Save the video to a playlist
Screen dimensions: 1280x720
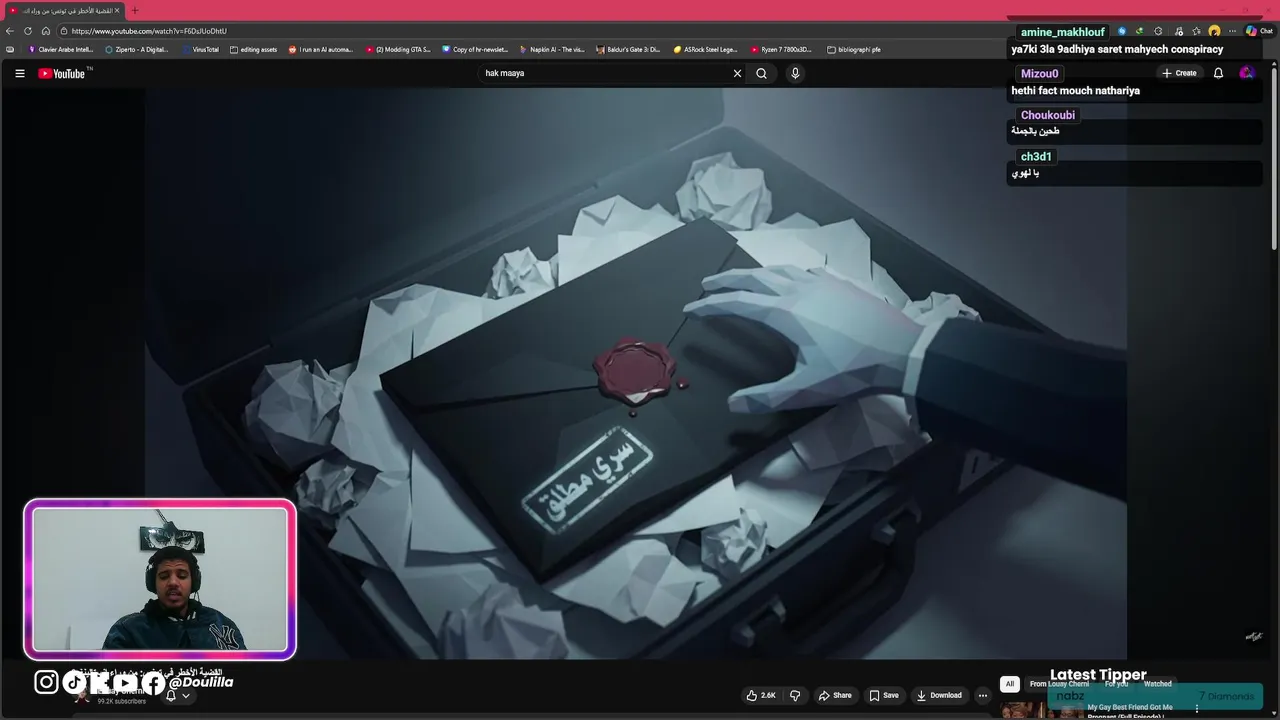884,695
